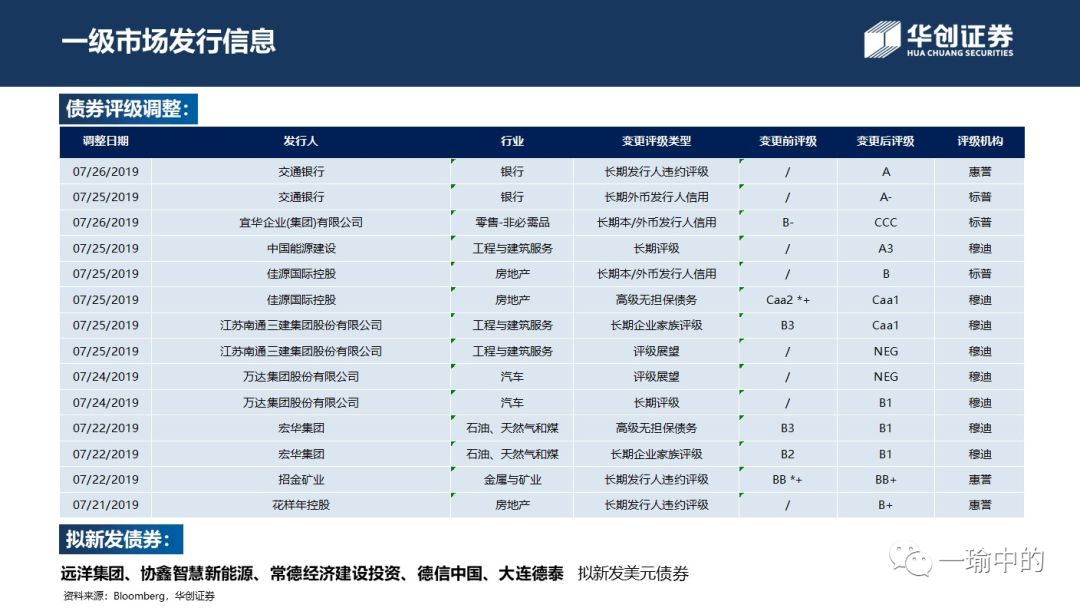Select the 零售-非必需品 industry cell
Screen dimensions: 1080x608
click(x=512, y=222)
